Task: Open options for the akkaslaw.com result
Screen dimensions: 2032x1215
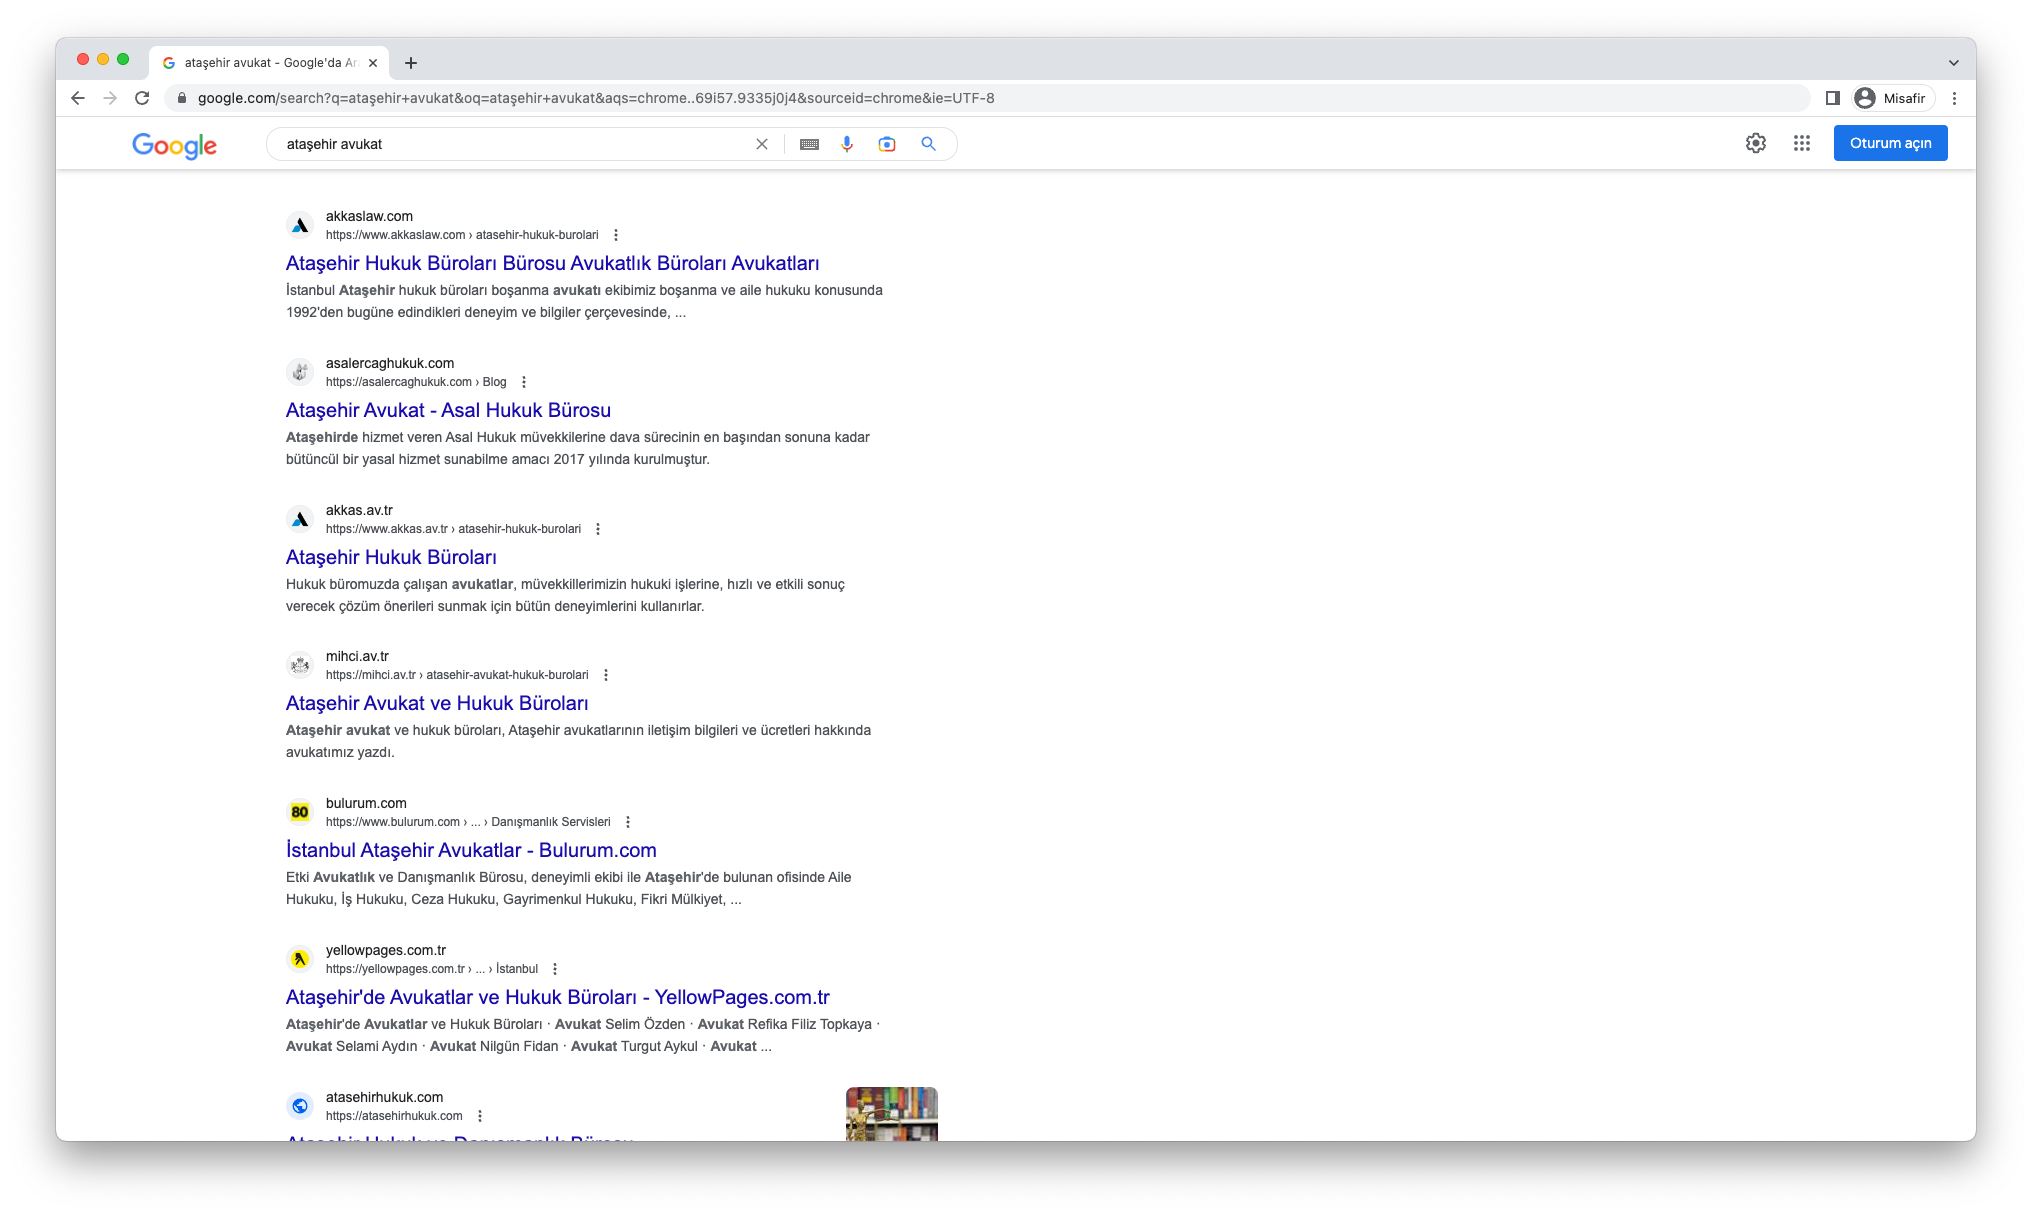Action: point(616,235)
